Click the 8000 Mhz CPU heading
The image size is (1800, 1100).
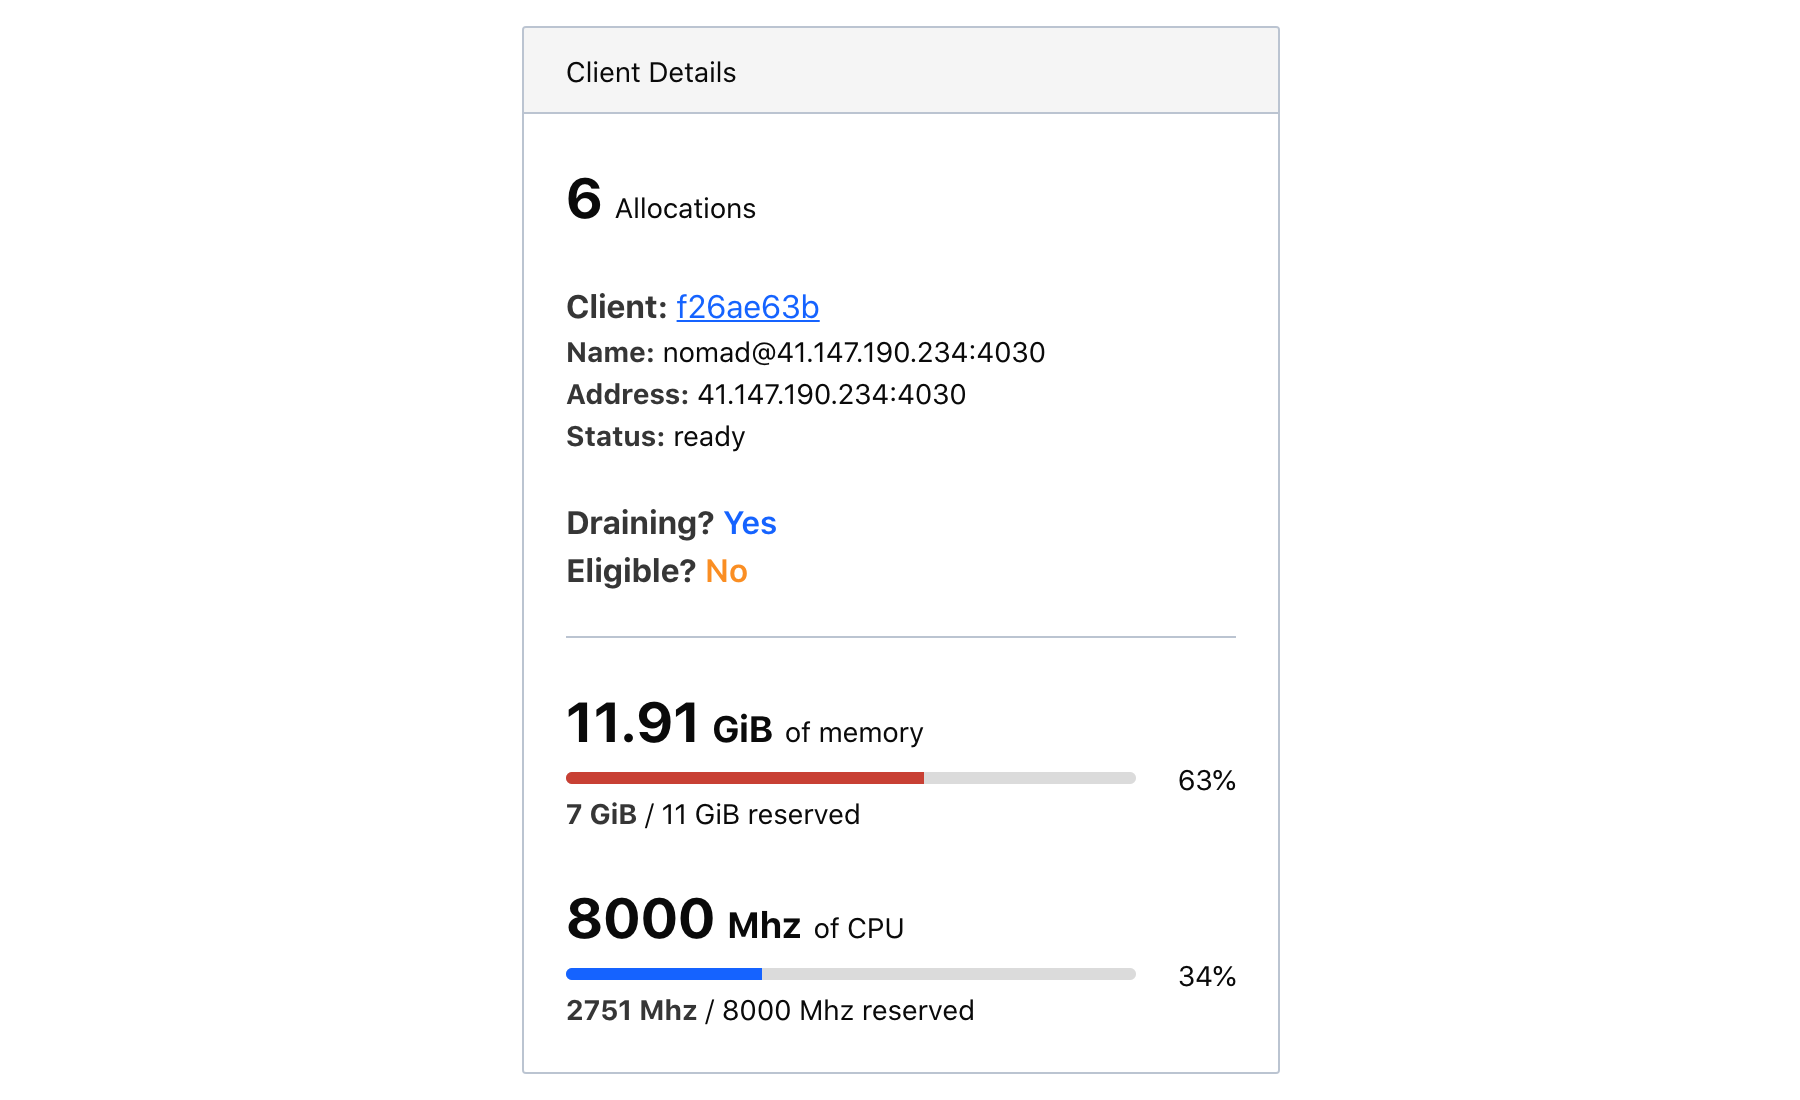[x=683, y=920]
